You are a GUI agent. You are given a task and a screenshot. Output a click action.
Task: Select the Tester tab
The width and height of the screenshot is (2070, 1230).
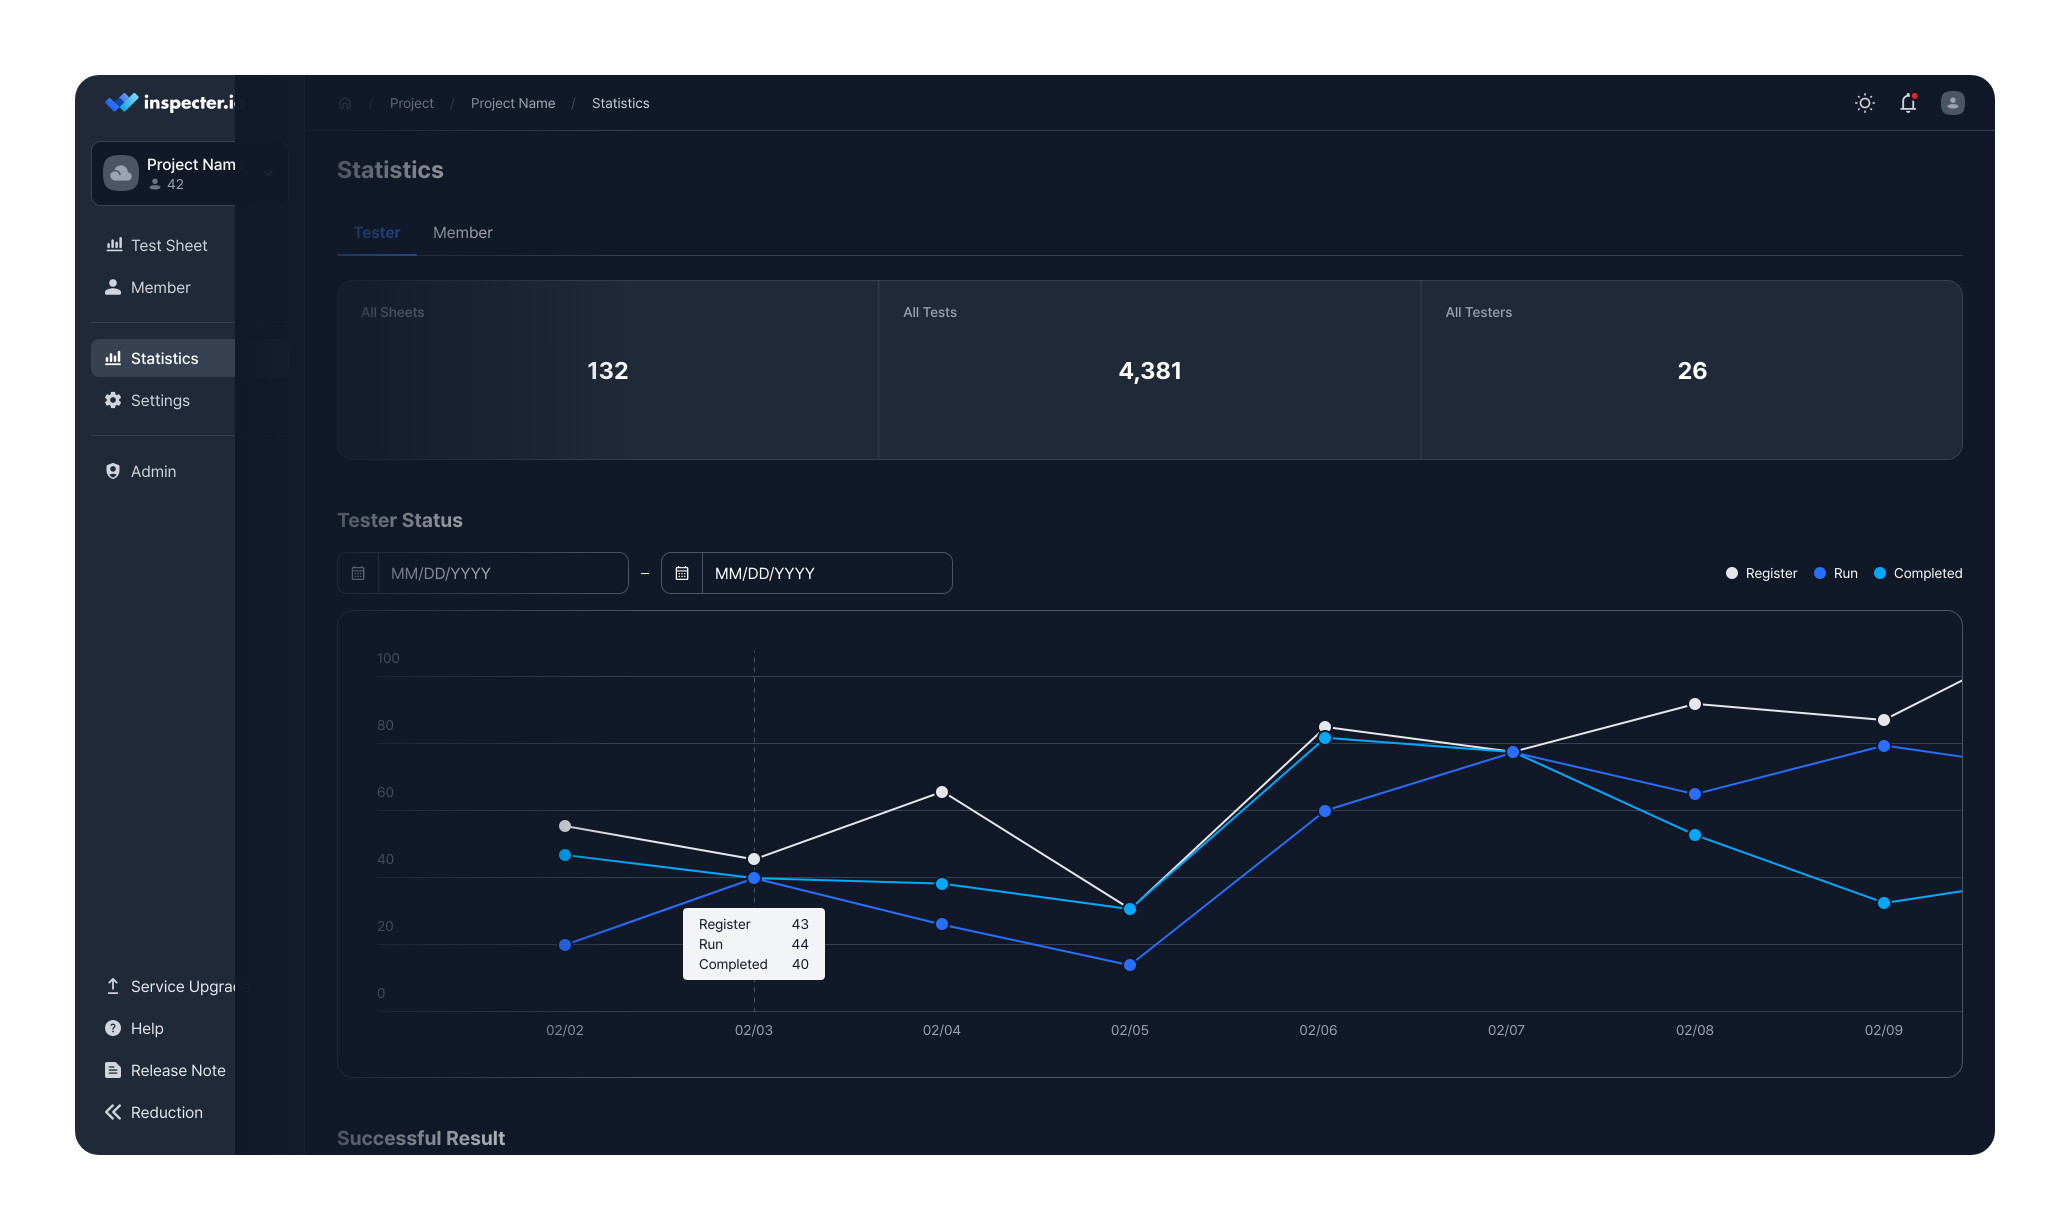377,232
